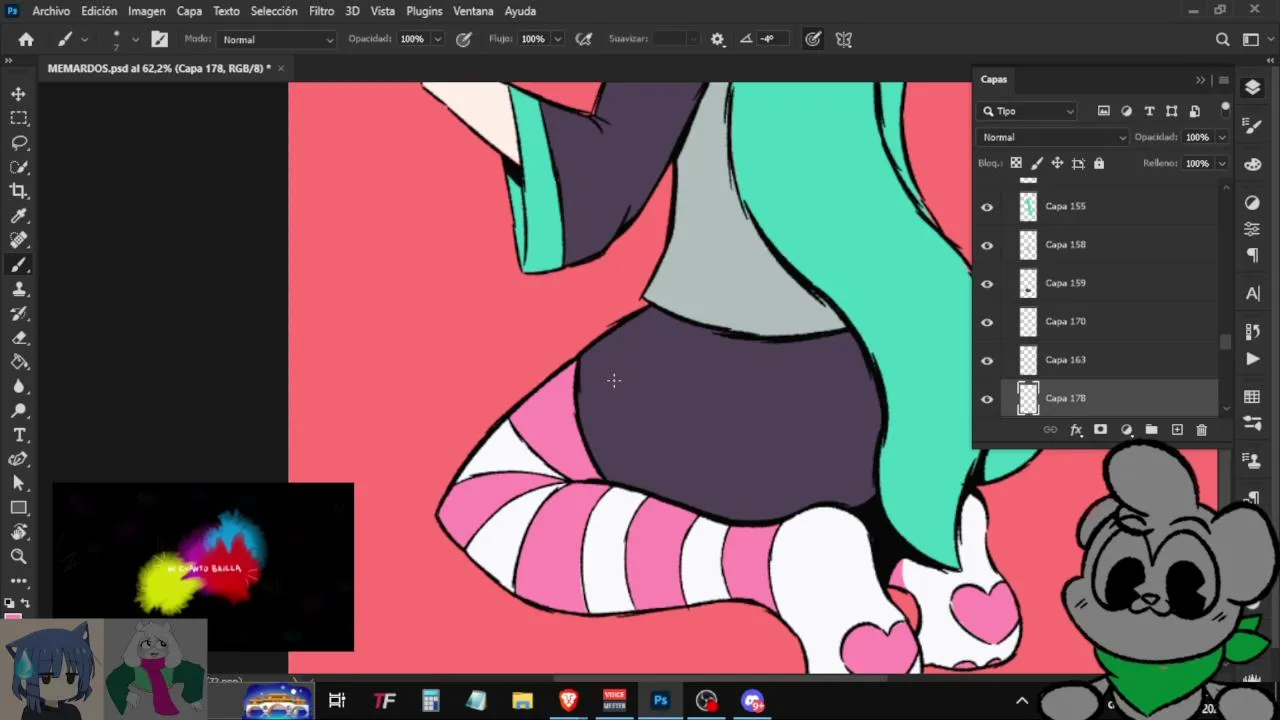Open the brush settings panel button
This screenshot has width=1280, height=720.
click(160, 39)
